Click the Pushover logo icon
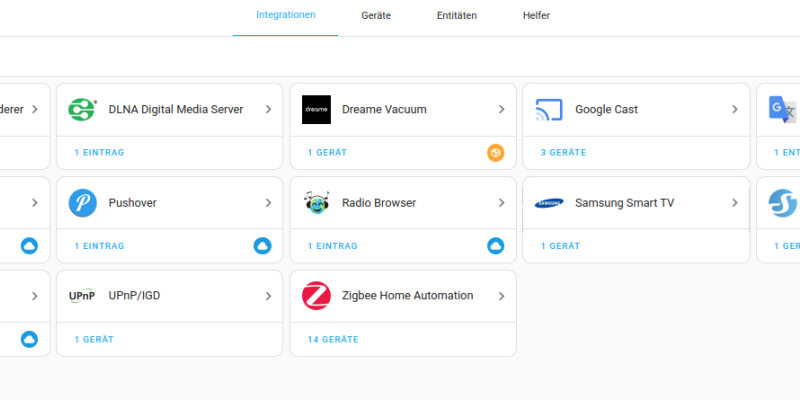 point(82,203)
